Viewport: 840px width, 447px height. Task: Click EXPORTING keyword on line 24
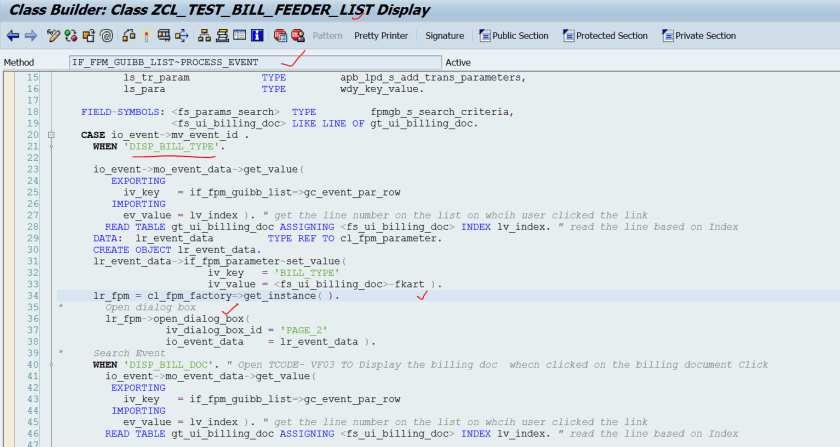click(138, 181)
